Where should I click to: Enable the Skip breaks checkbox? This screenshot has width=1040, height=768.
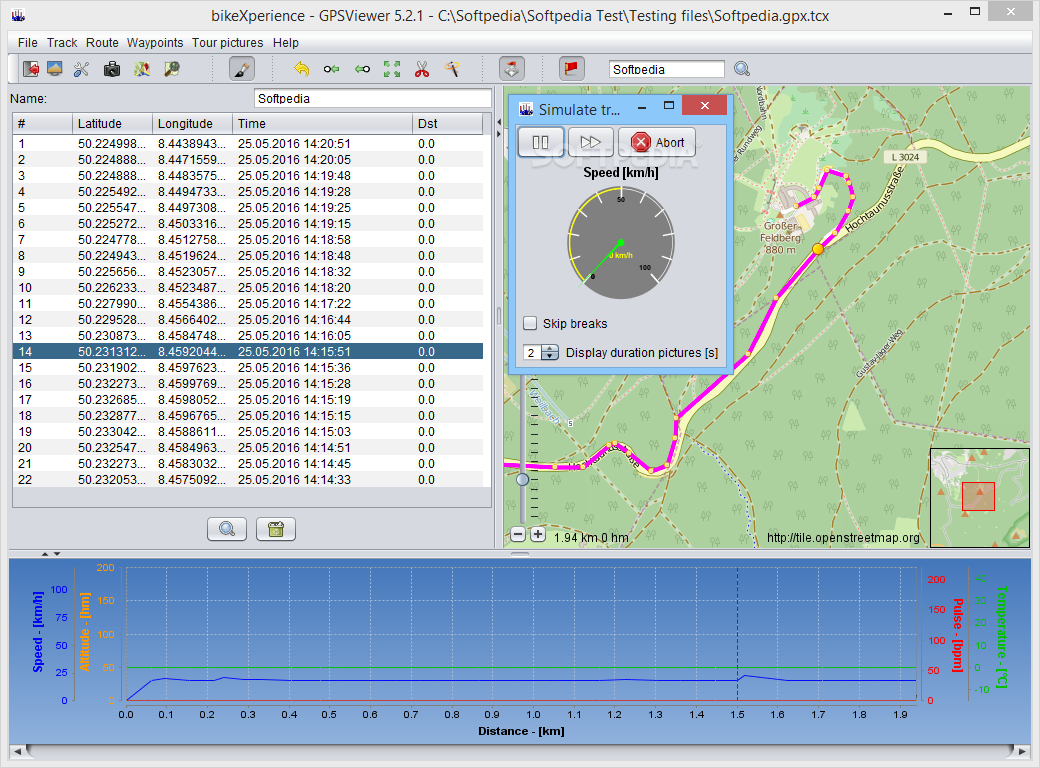(530, 324)
